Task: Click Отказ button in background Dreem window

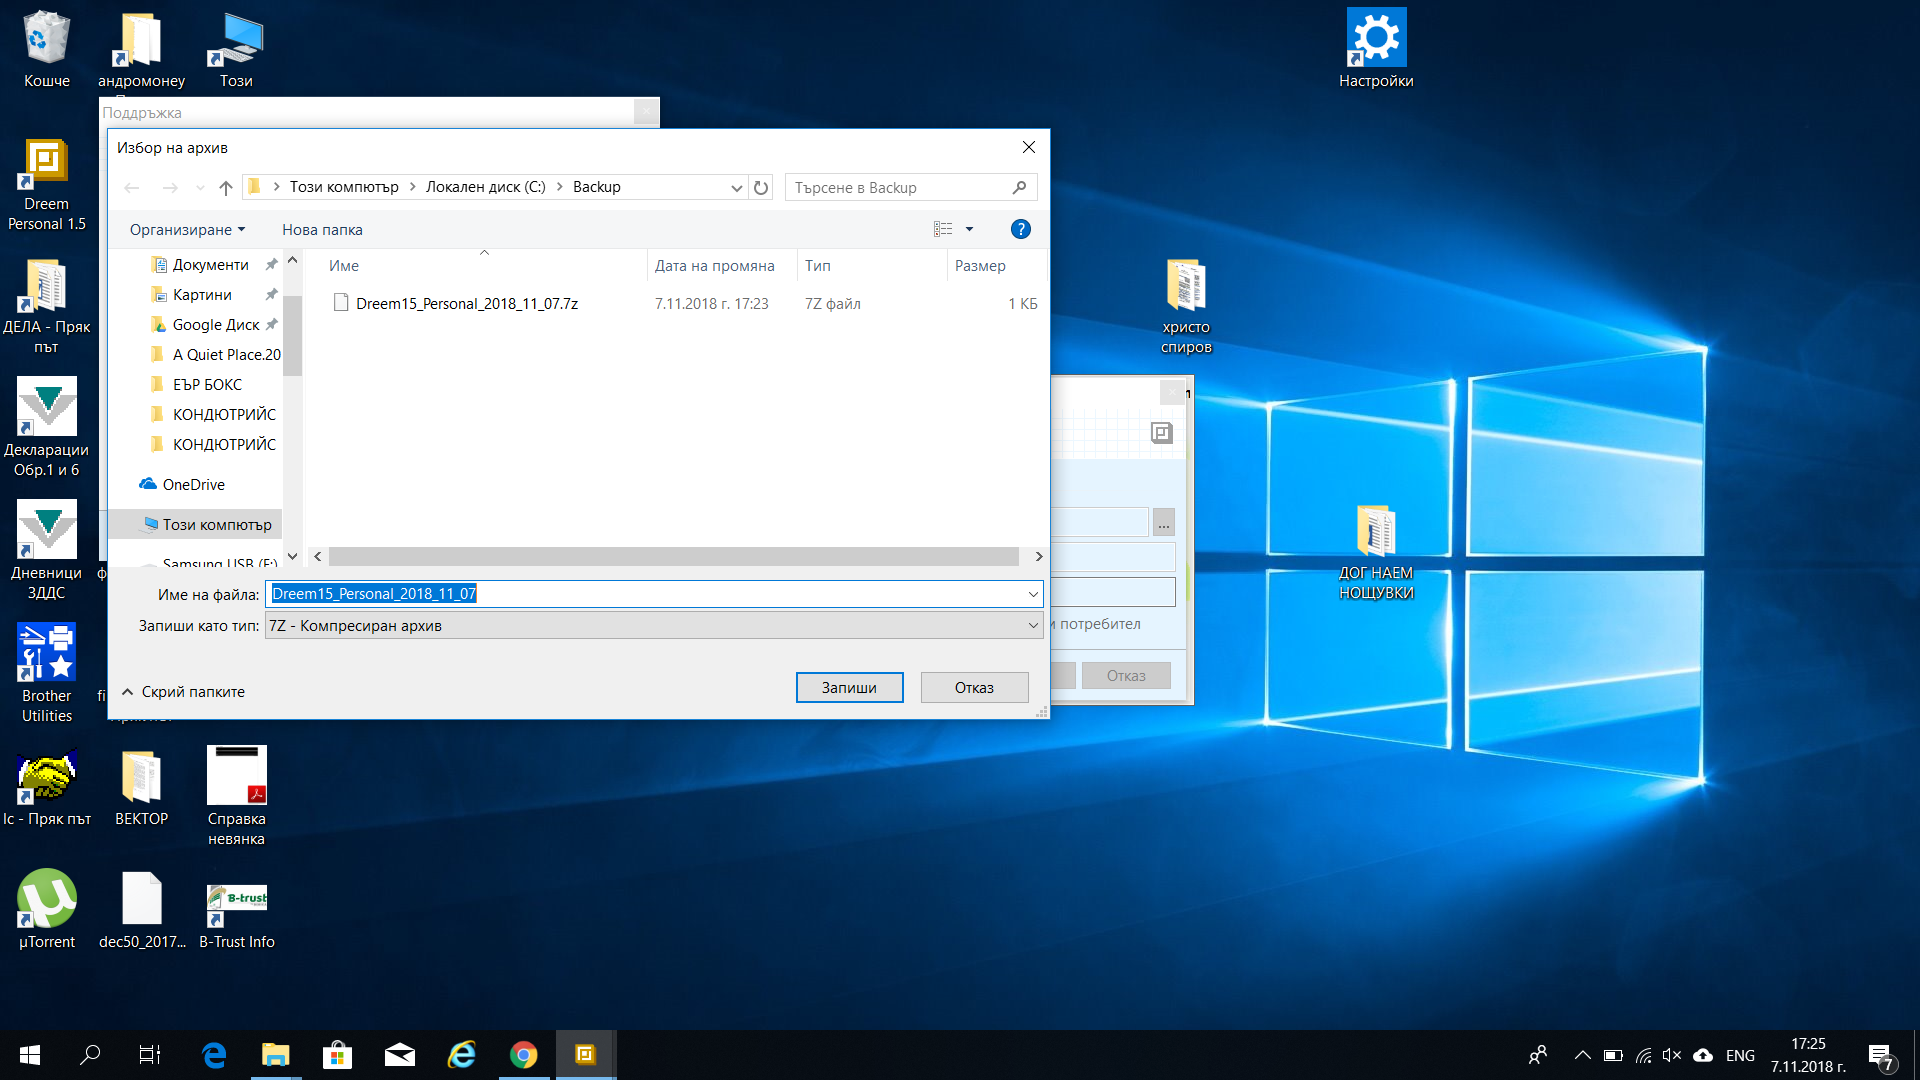Action: click(1126, 676)
